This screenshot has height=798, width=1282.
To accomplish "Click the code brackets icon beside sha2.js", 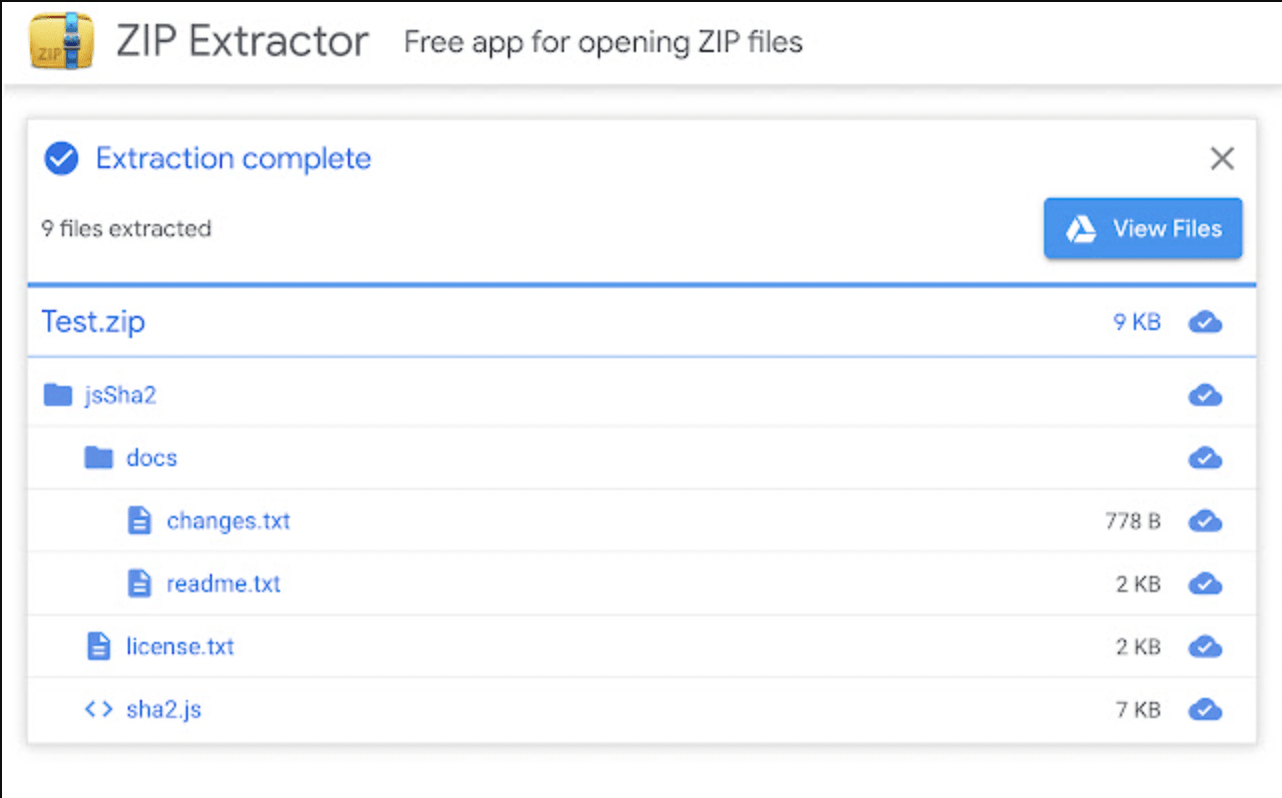I will 98,709.
